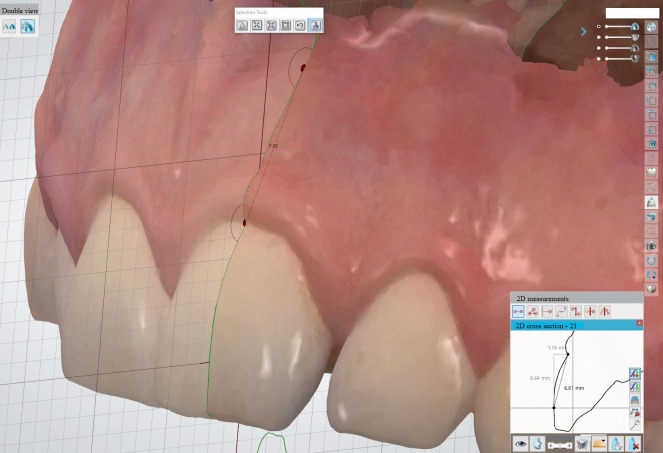Click the camera screenshot icon
Screen dimensions: 663x453
(652, 246)
